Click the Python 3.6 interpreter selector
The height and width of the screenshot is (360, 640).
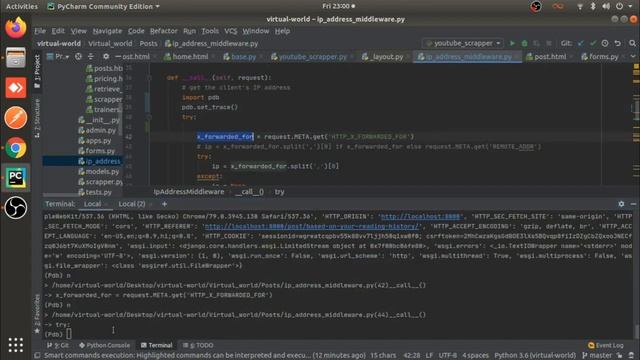coord(535,356)
